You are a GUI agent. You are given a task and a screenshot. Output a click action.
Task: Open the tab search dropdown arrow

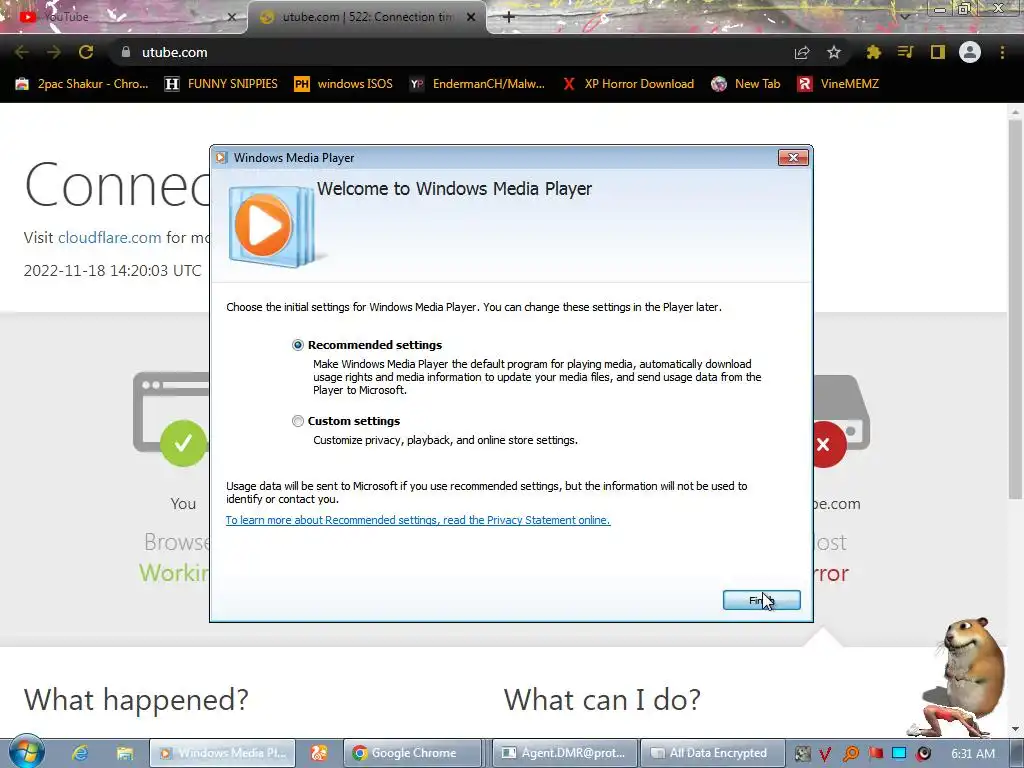click(905, 17)
